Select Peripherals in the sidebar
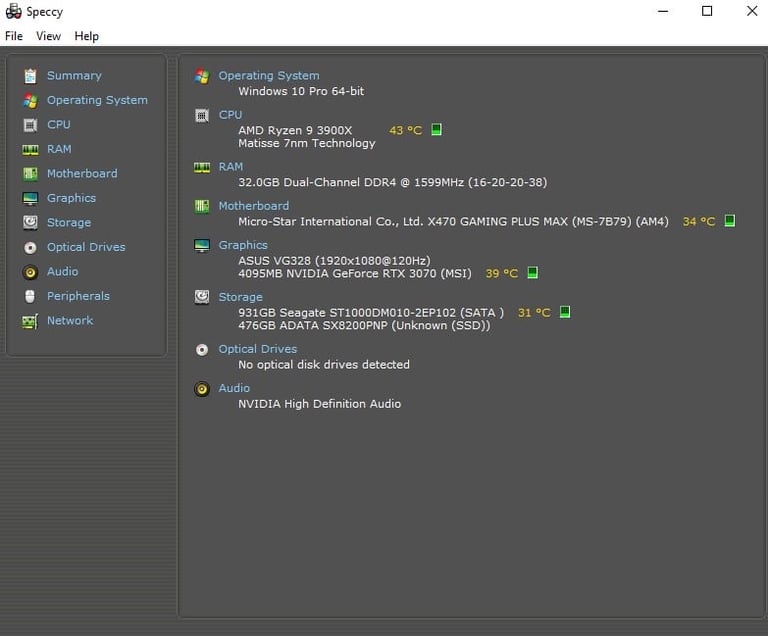 pos(78,296)
